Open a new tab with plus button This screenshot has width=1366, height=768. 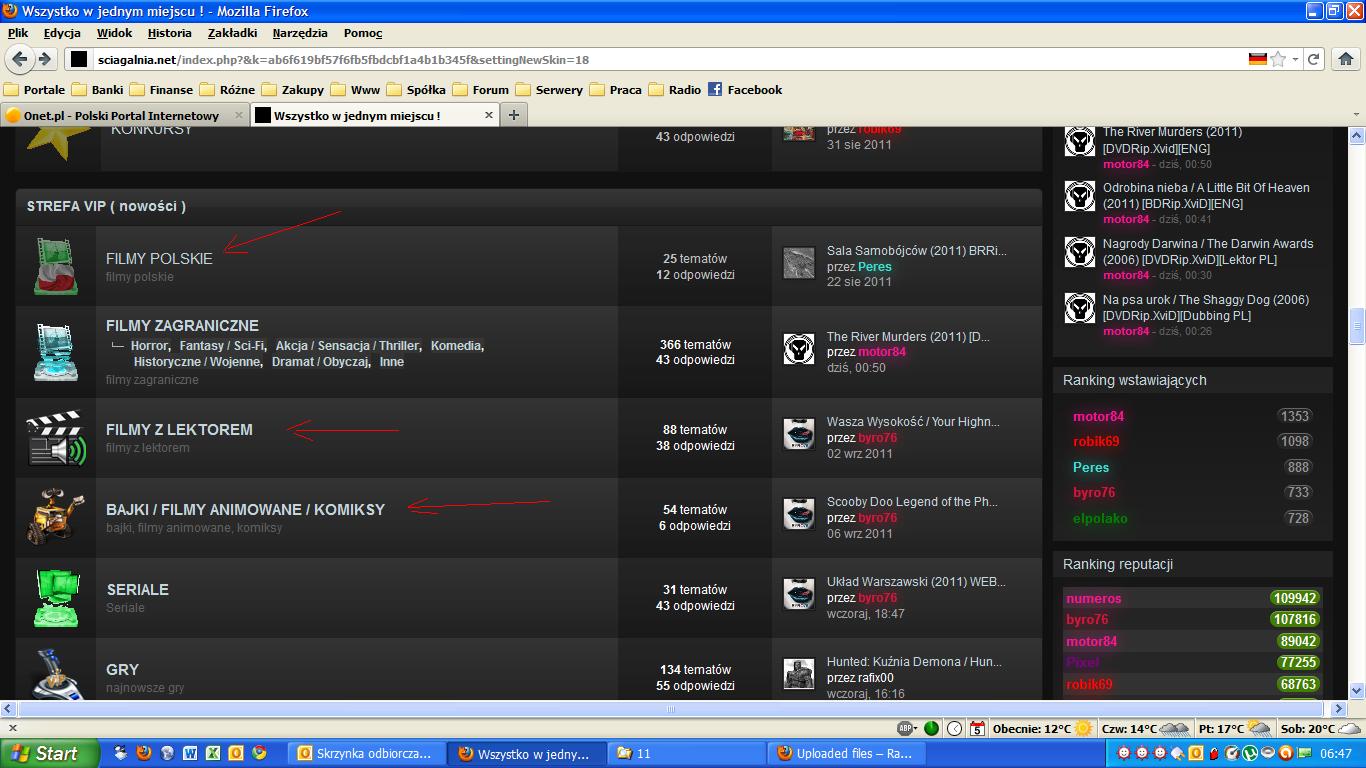(513, 115)
